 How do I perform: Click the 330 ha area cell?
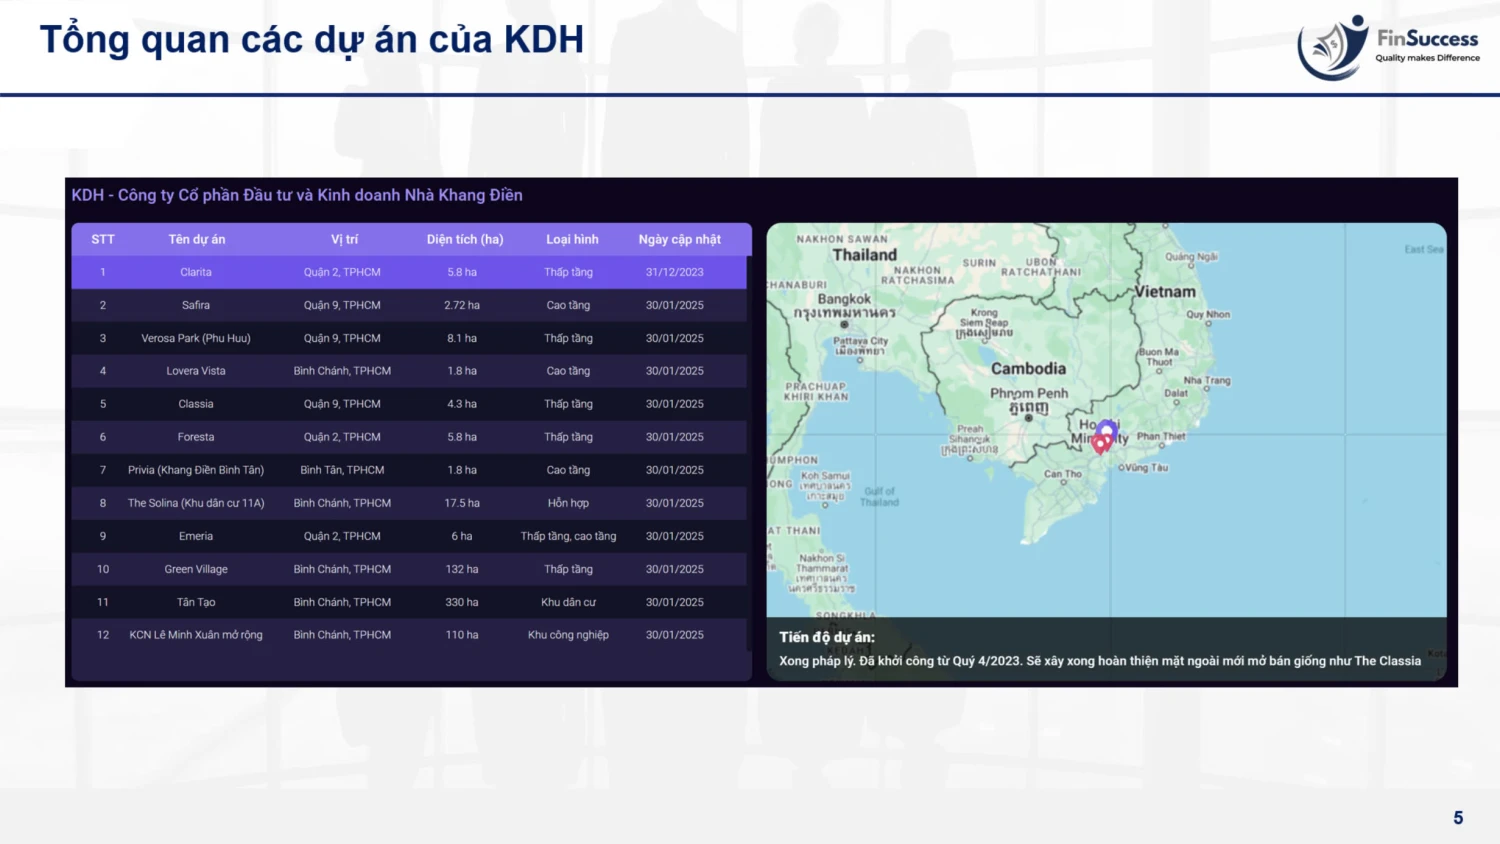click(462, 602)
